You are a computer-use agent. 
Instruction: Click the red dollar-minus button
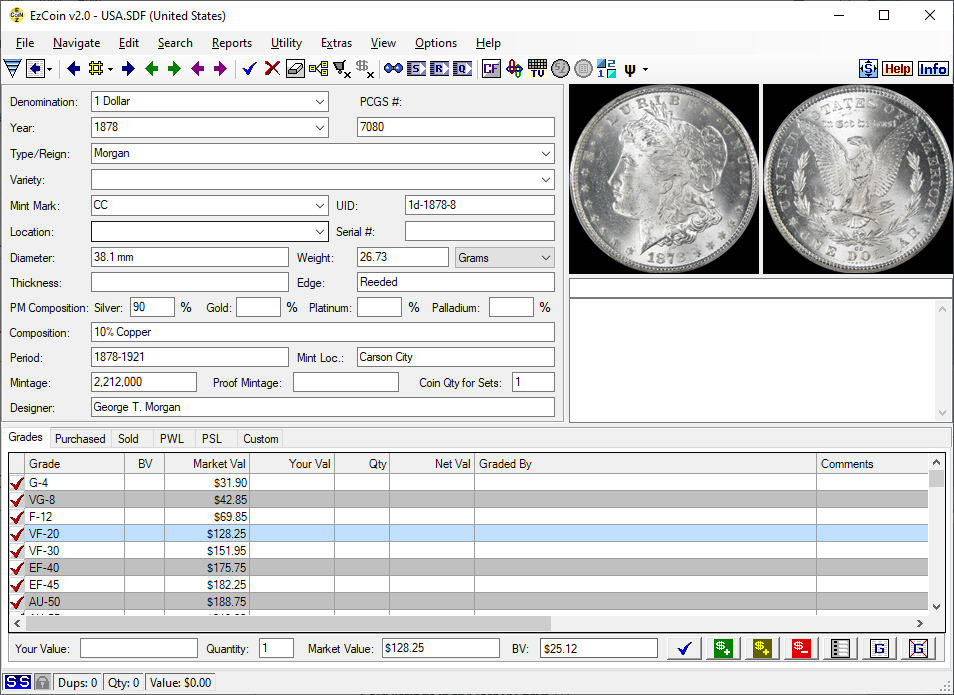click(801, 649)
